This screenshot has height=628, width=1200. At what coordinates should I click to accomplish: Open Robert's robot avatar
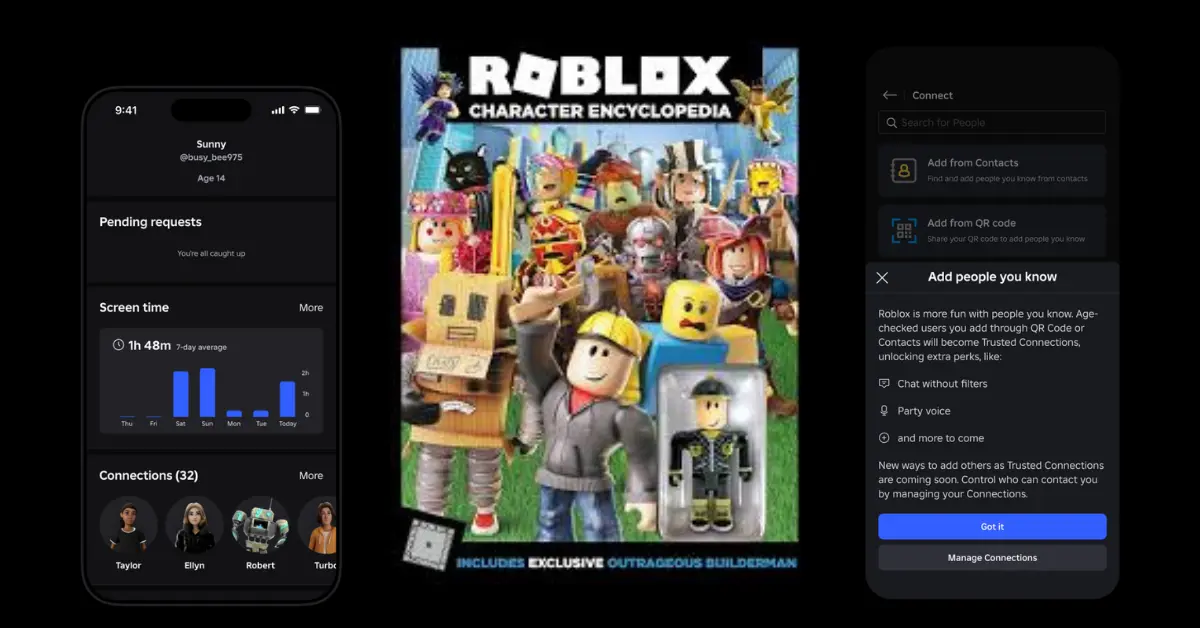pyautogui.click(x=260, y=525)
